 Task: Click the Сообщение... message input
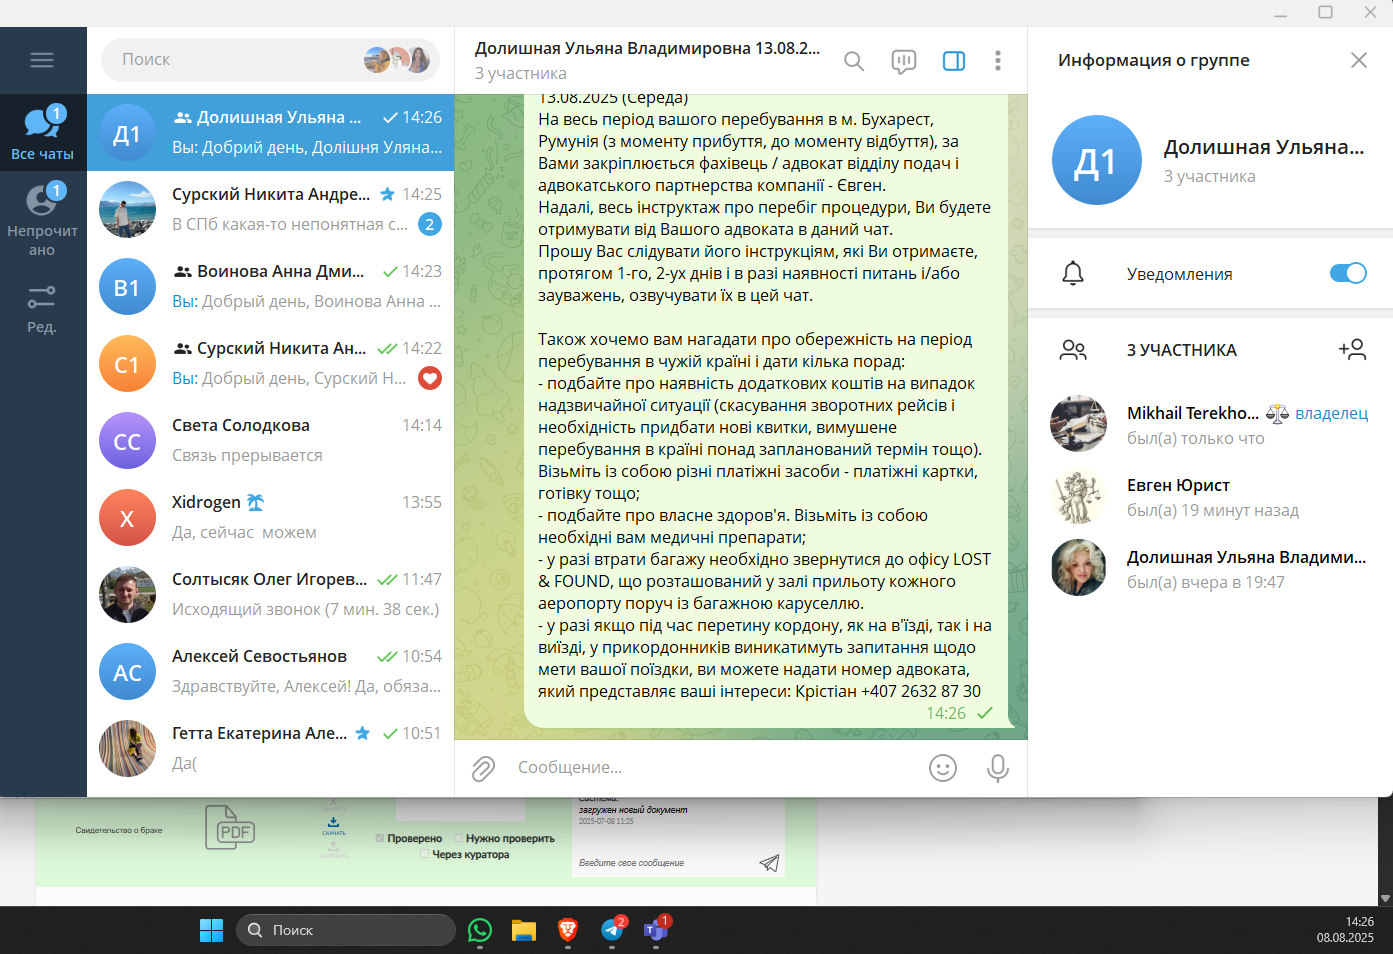[x=715, y=767]
